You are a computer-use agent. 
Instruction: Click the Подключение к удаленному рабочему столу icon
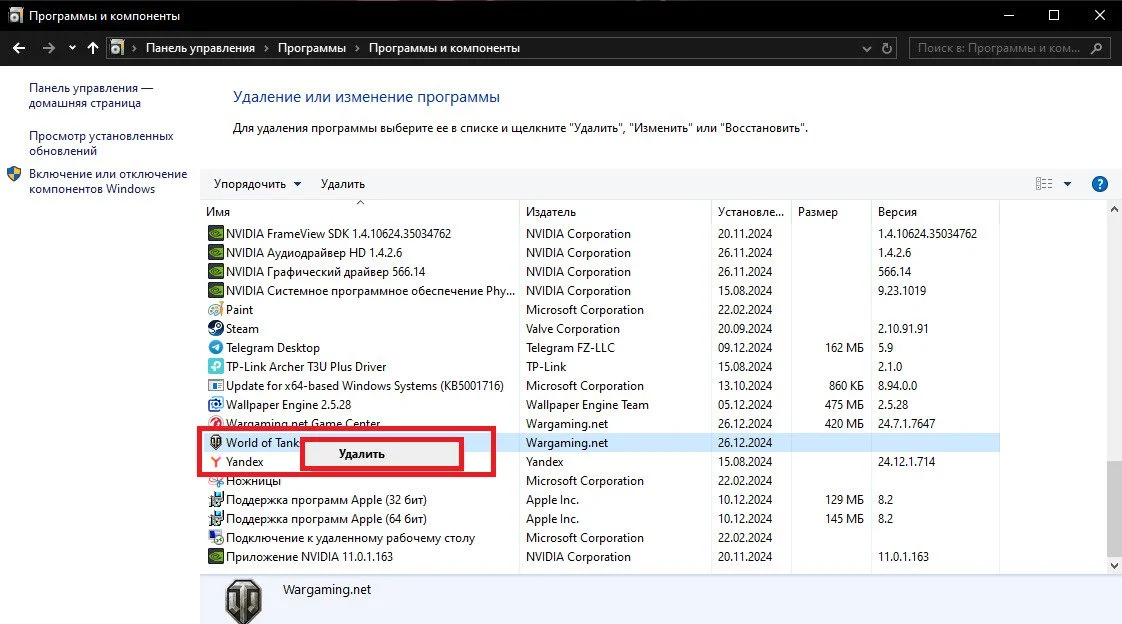[x=215, y=537]
